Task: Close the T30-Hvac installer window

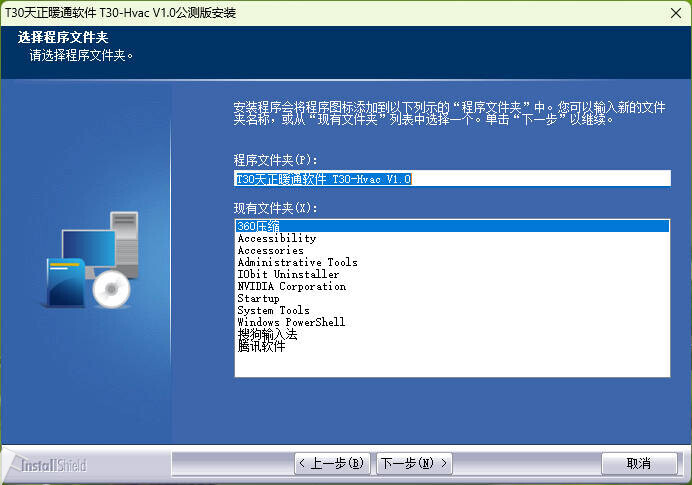Action: click(670, 12)
